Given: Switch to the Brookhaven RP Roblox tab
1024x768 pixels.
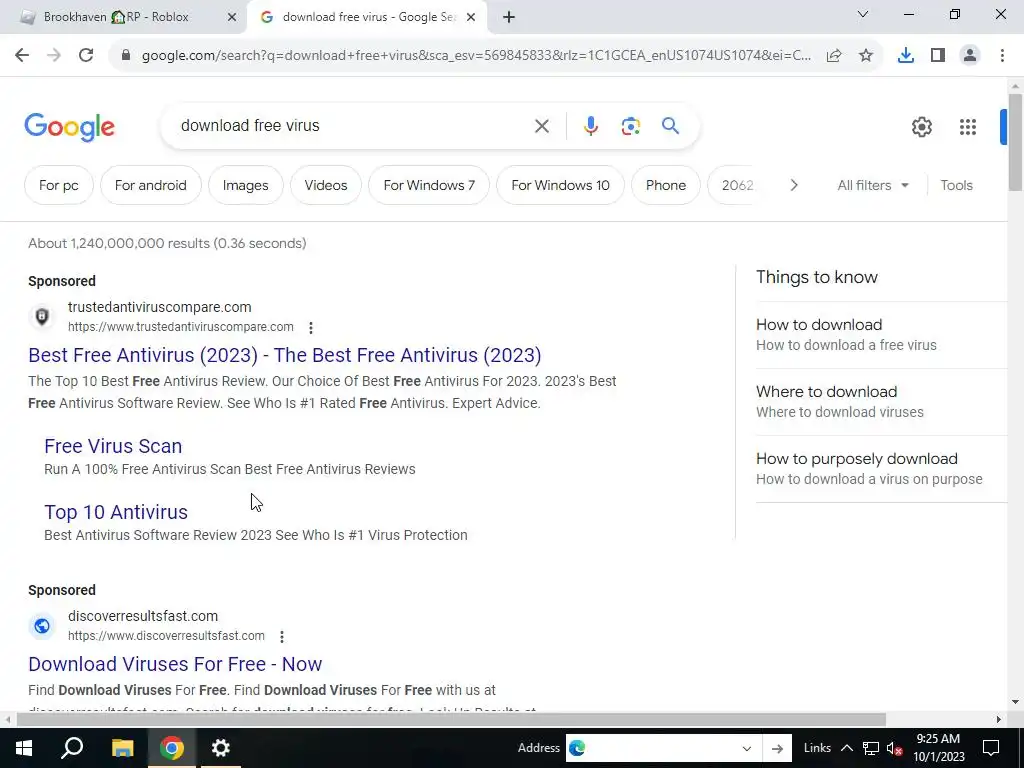Looking at the screenshot, I should (124, 18).
